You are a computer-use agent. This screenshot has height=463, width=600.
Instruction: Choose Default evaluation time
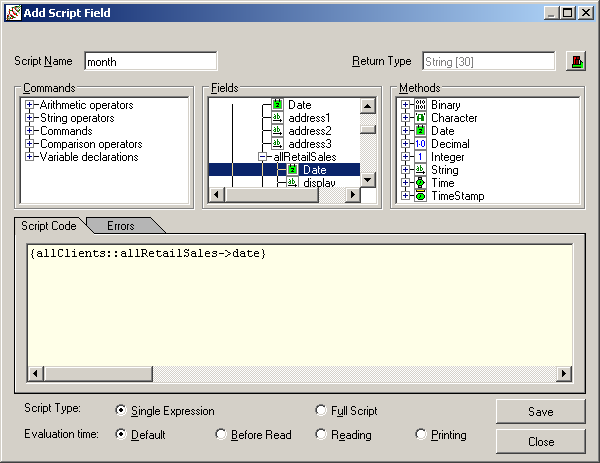121,434
